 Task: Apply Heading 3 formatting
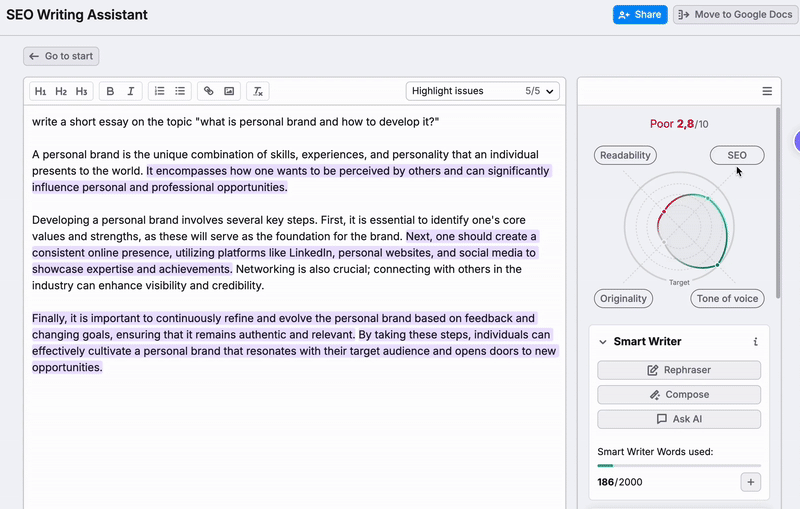81,91
